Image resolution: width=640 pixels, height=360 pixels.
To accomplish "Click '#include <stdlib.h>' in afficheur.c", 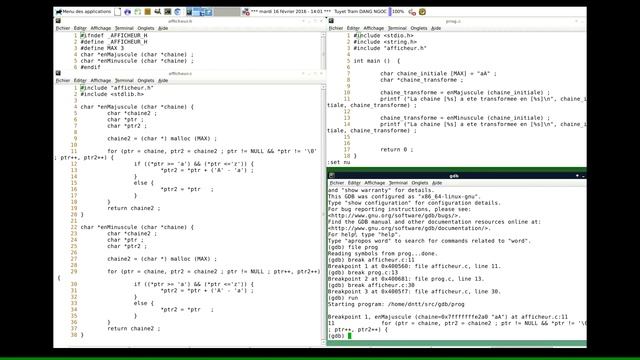I will 112,94.
